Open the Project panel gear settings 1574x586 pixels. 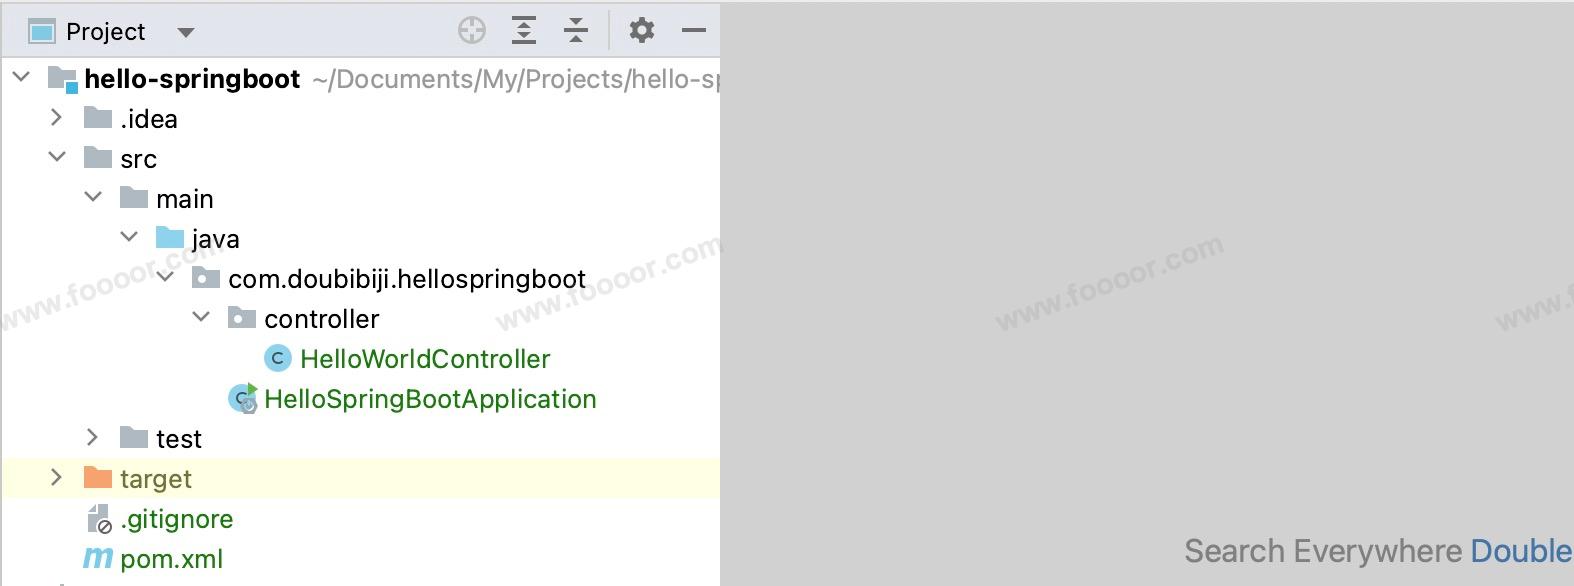[x=642, y=31]
